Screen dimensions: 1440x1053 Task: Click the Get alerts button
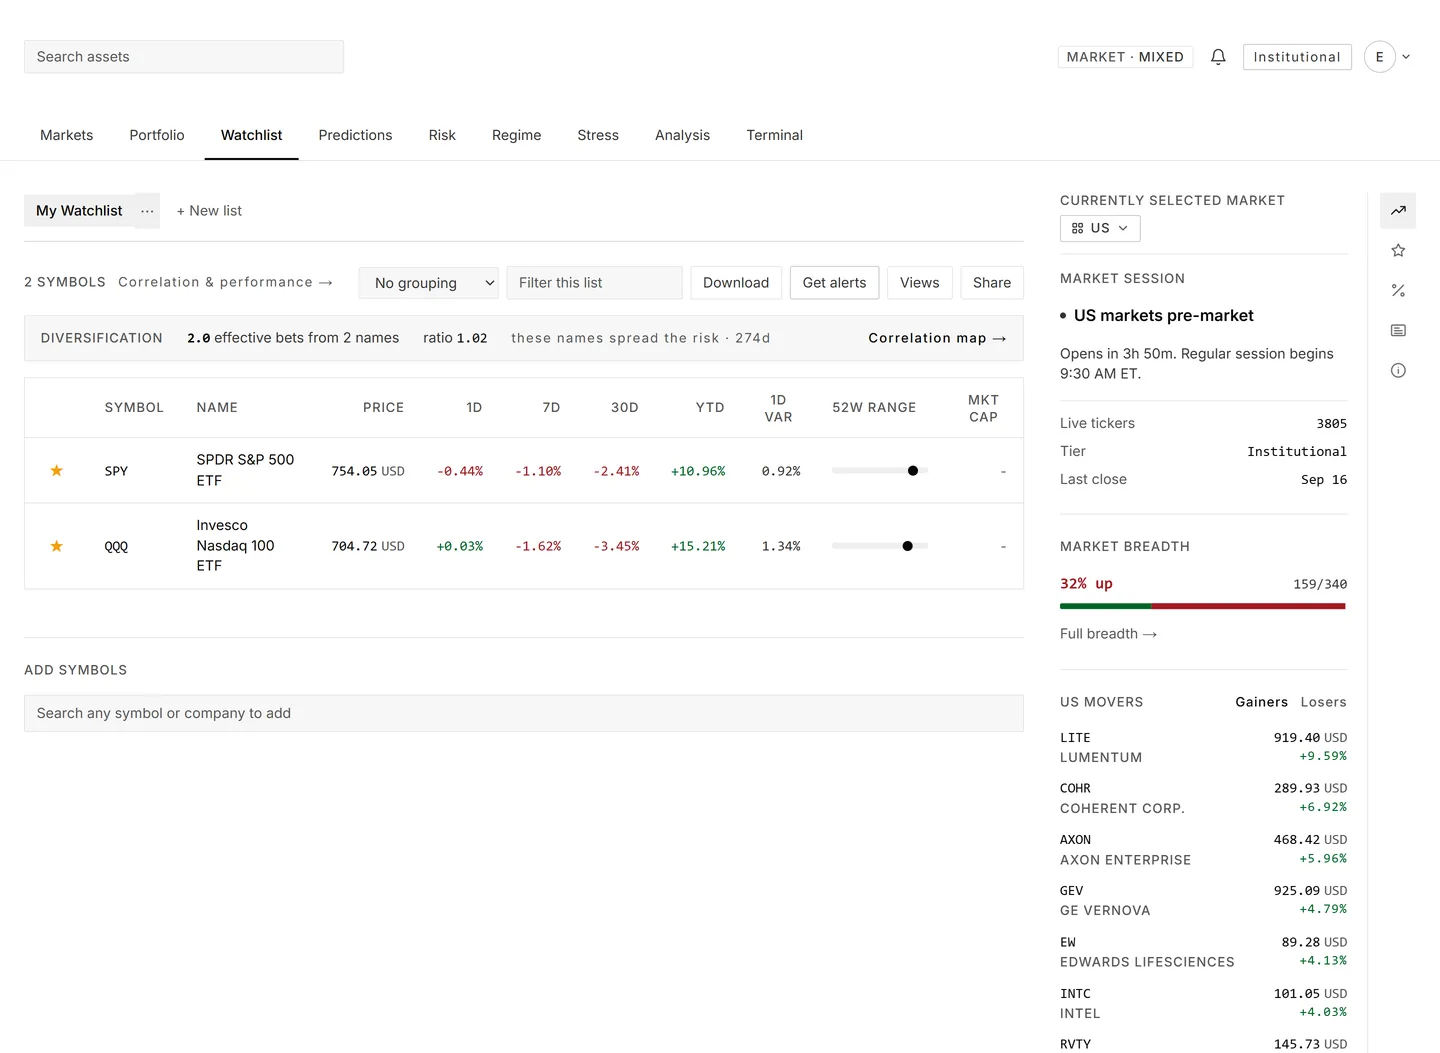tap(834, 283)
